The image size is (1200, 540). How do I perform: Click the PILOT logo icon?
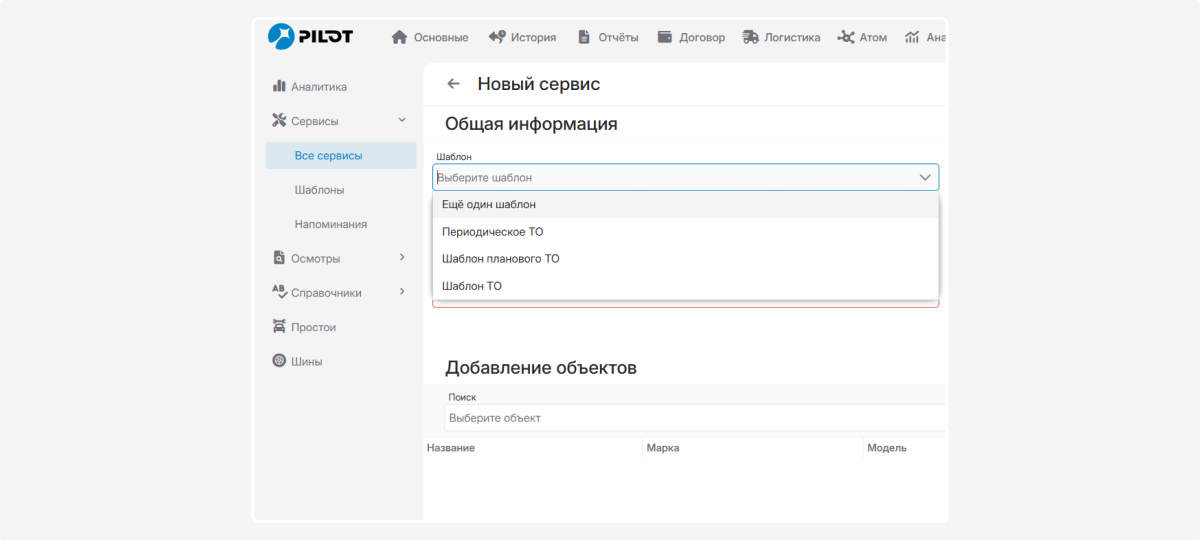click(x=282, y=37)
